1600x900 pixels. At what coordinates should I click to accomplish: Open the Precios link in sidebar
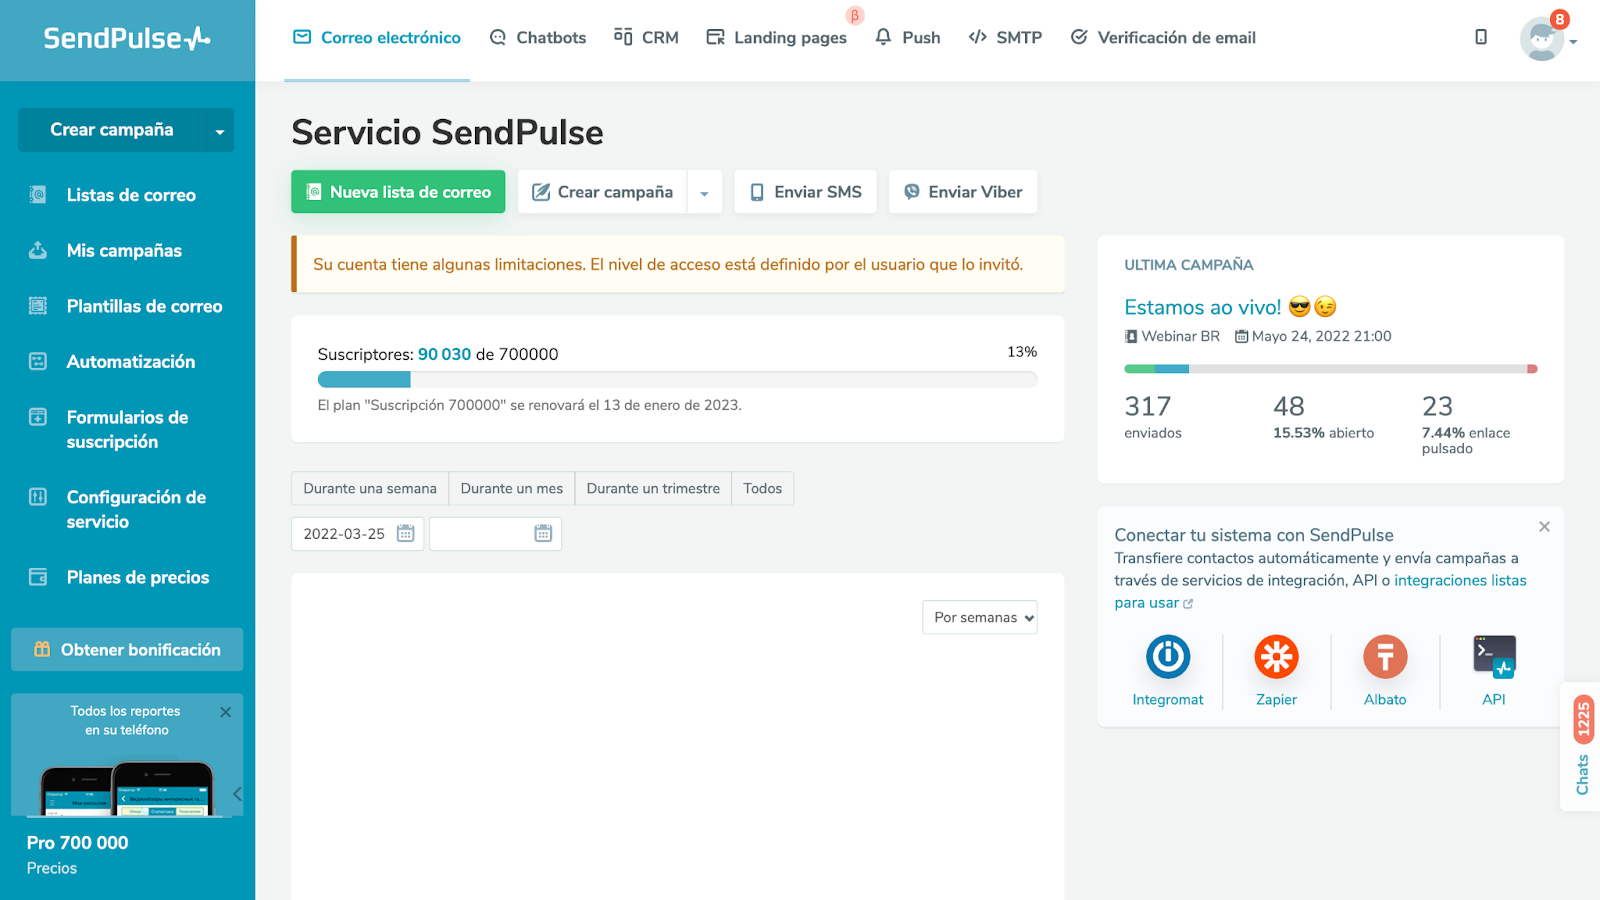pos(52,869)
